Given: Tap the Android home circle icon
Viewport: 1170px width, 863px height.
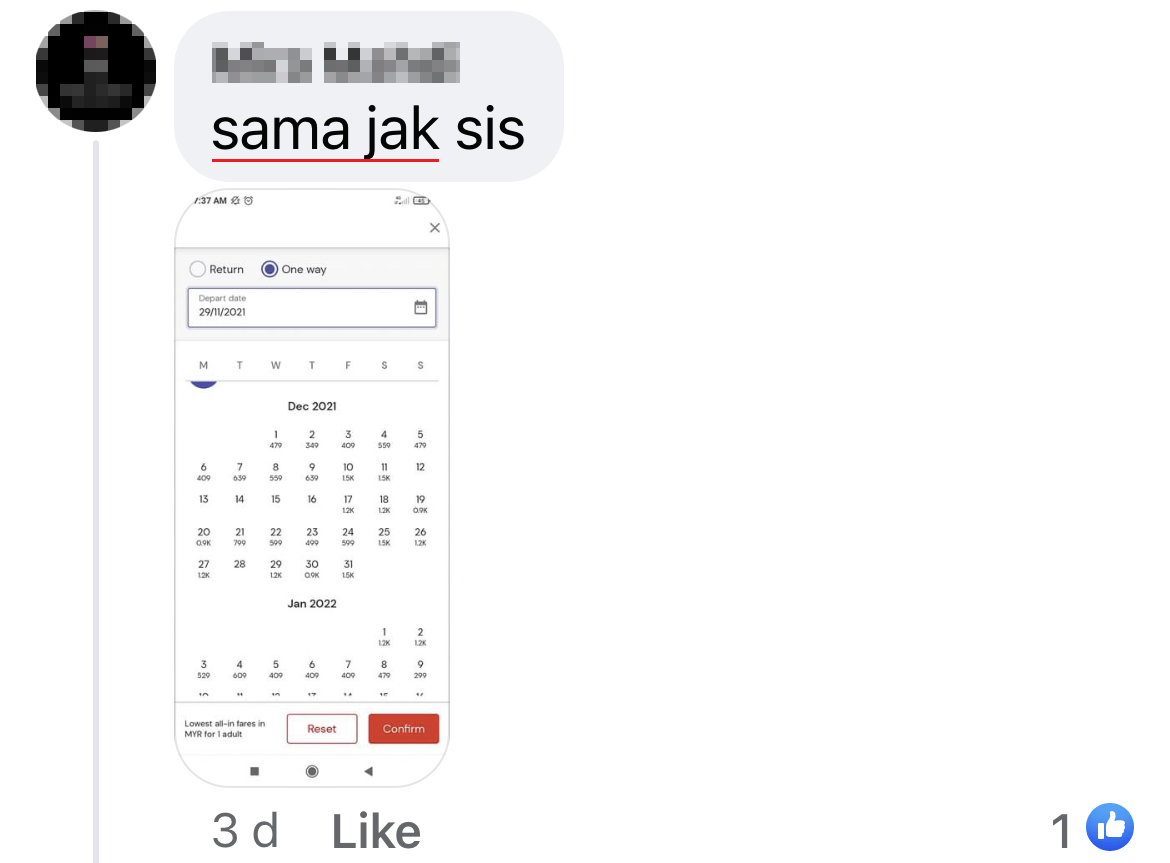Looking at the screenshot, I should pyautogui.click(x=312, y=771).
